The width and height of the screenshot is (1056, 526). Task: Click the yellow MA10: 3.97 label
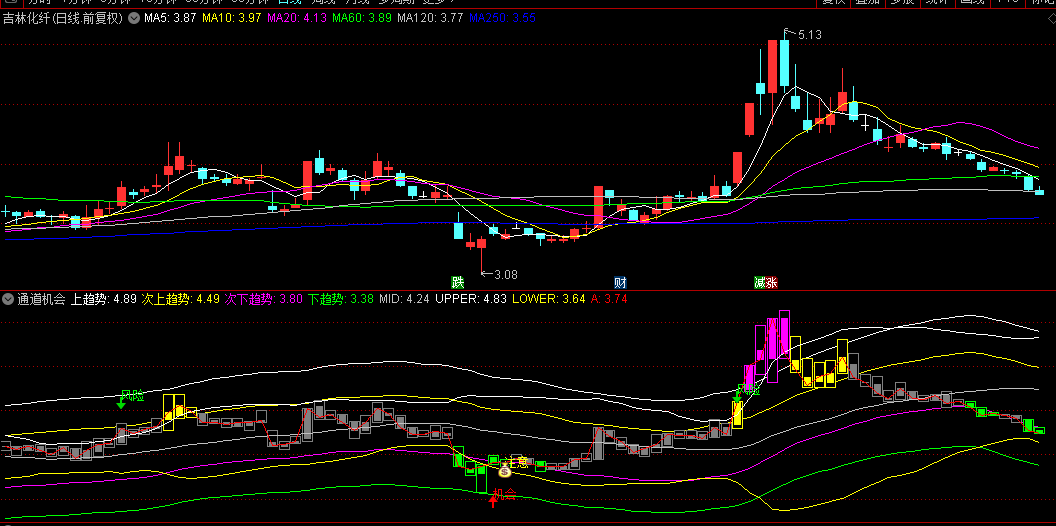click(x=232, y=18)
